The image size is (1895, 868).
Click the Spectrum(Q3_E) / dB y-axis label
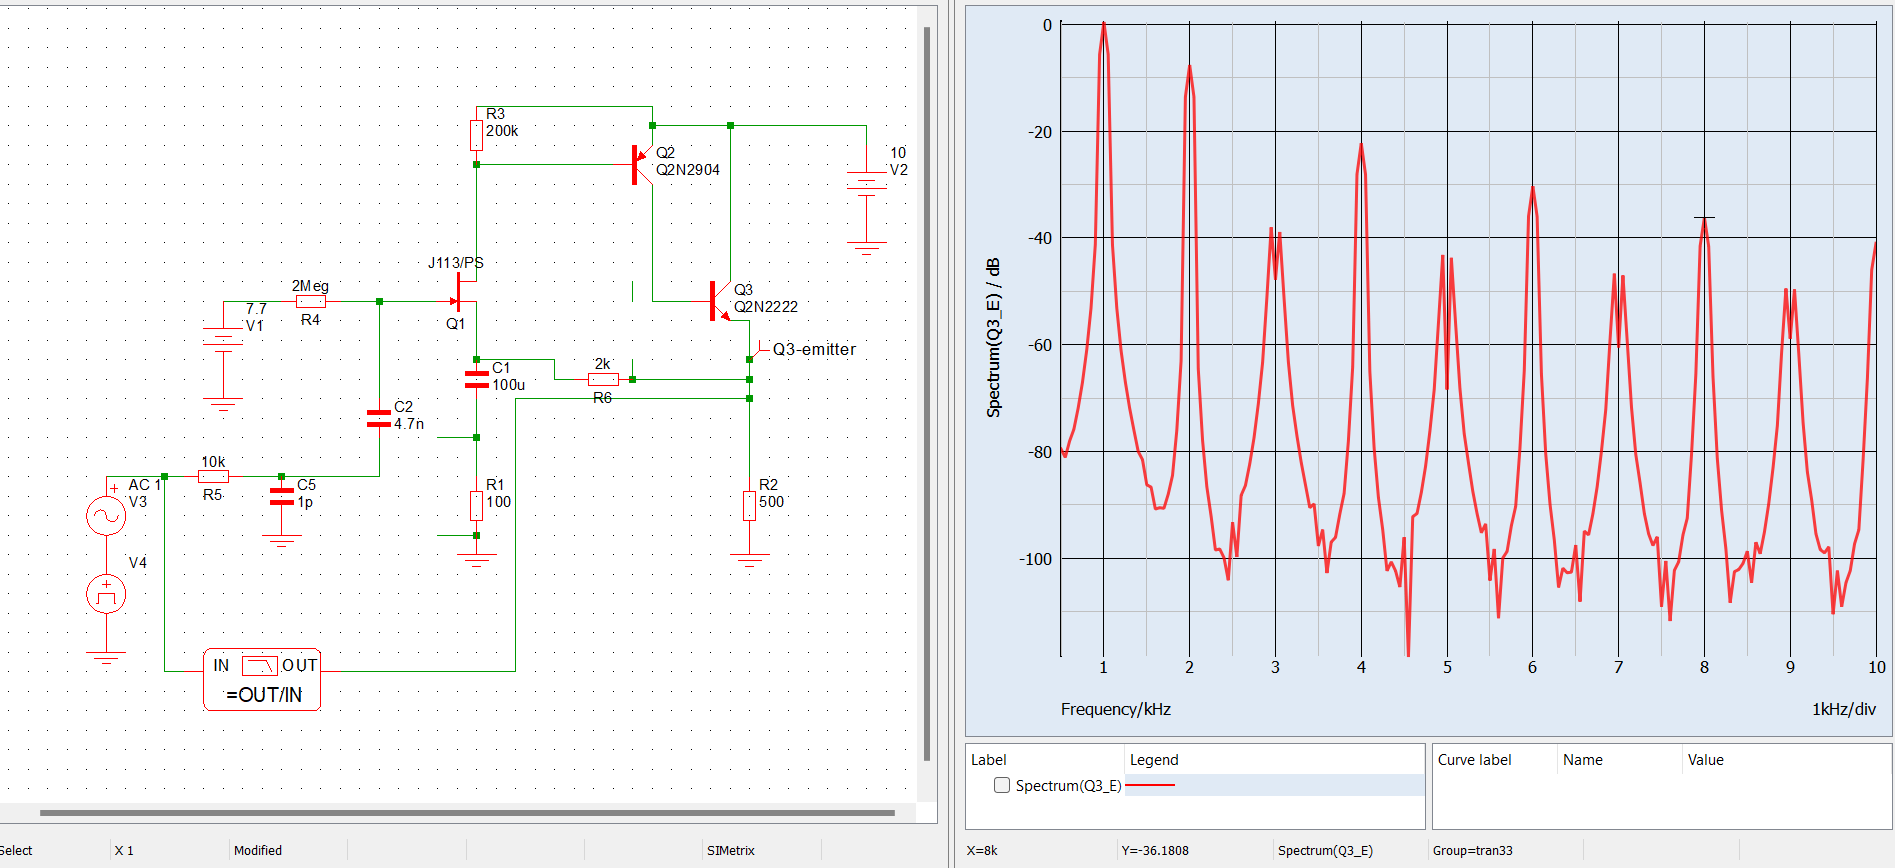[x=993, y=338]
